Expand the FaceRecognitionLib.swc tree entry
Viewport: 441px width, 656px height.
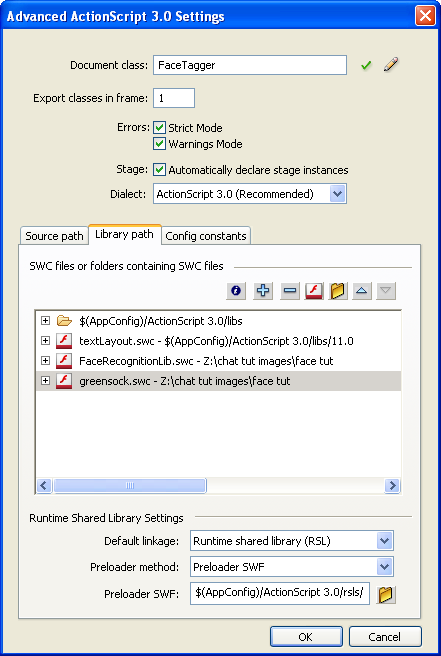pos(46,360)
